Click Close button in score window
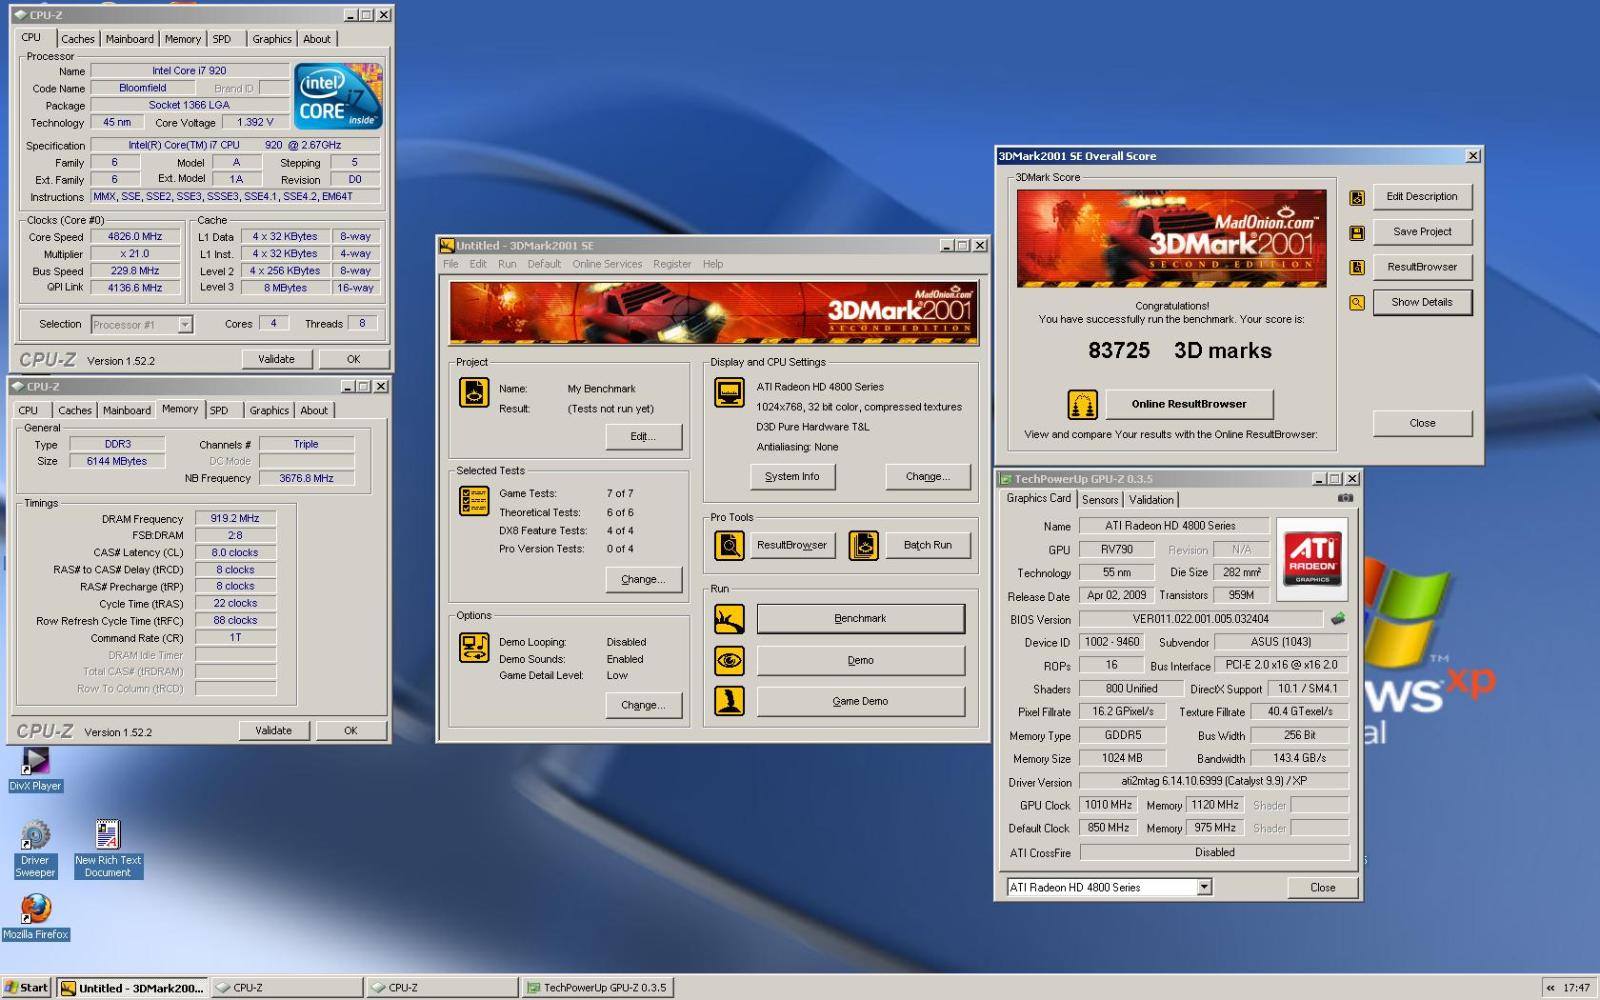1600x1000 pixels. coord(1422,423)
